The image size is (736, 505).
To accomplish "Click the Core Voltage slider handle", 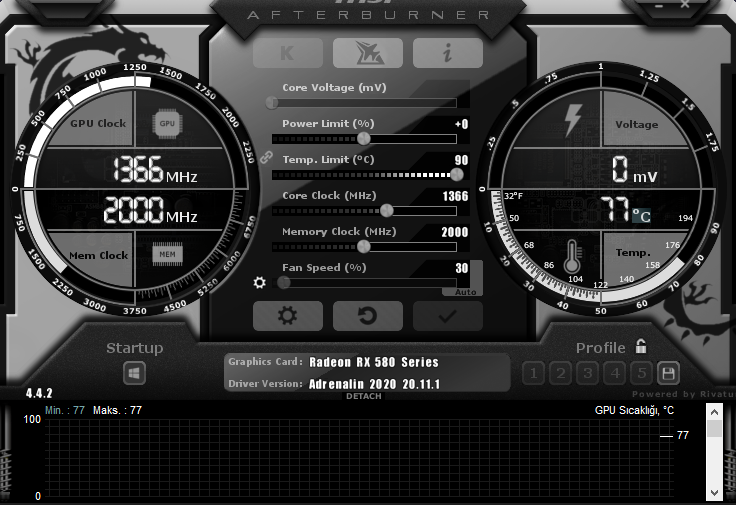I will coord(272,103).
